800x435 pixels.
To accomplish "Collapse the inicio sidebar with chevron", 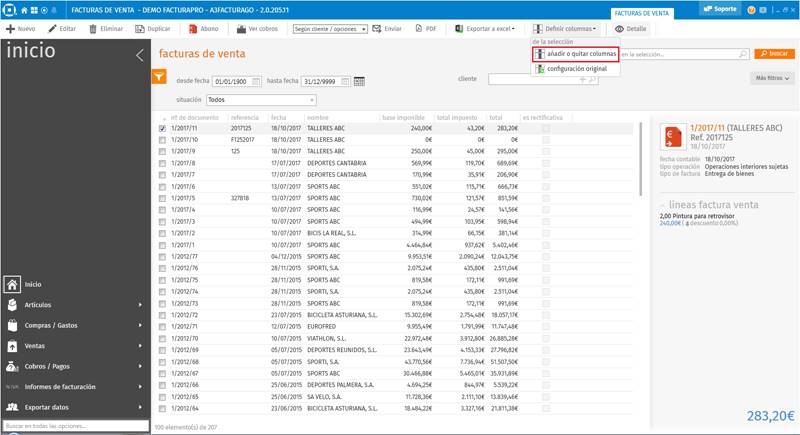I will pyautogui.click(x=139, y=55).
